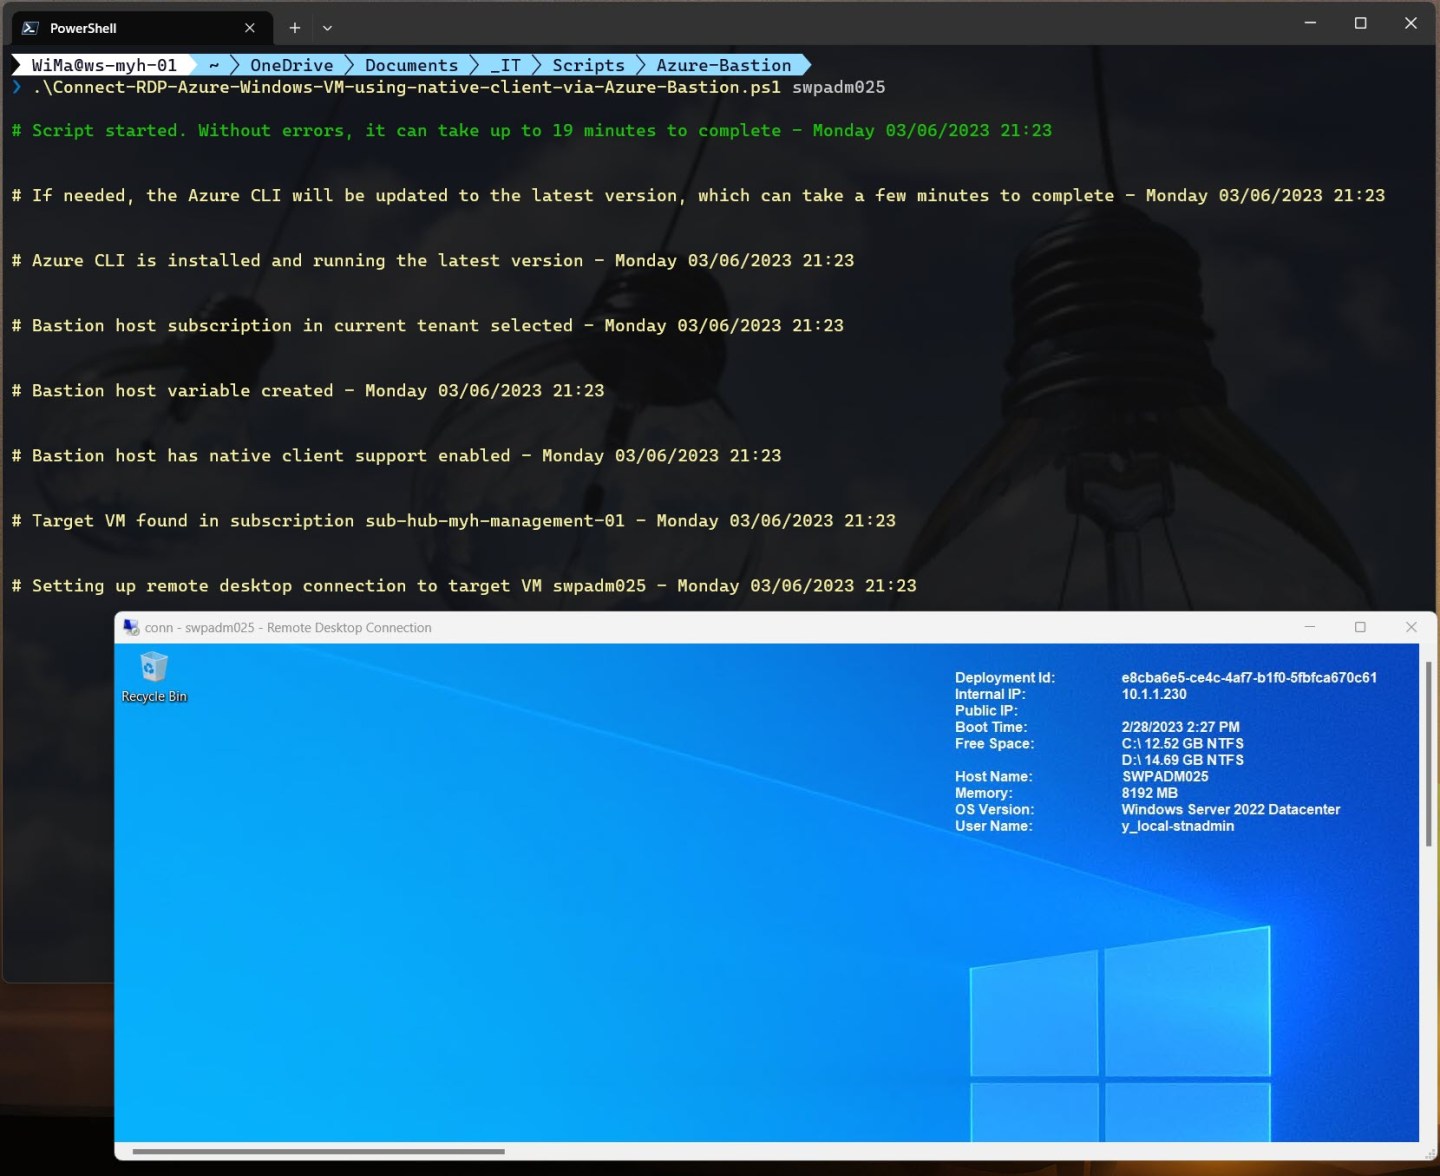The image size is (1440, 1176).
Task: Click the 'Setting up remote desktop connection' line
Action: pos(463,585)
